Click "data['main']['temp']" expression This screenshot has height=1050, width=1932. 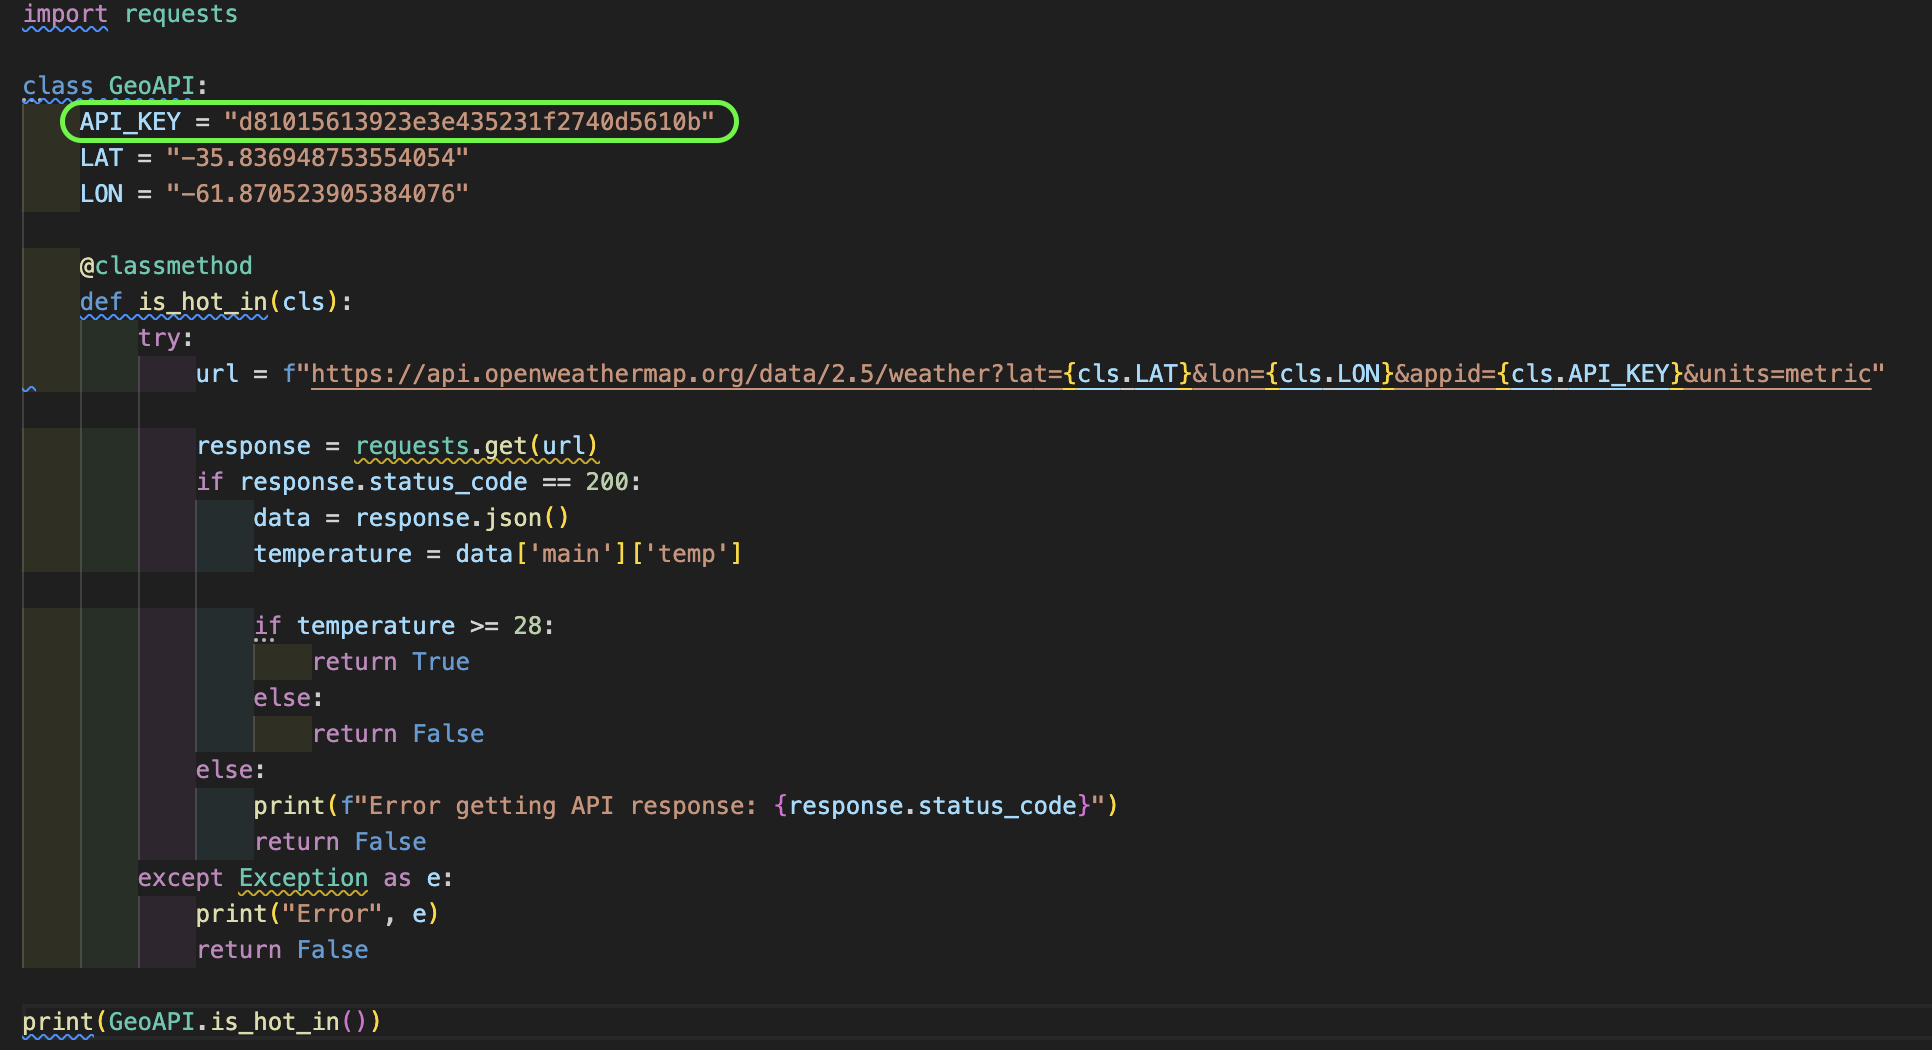point(599,554)
